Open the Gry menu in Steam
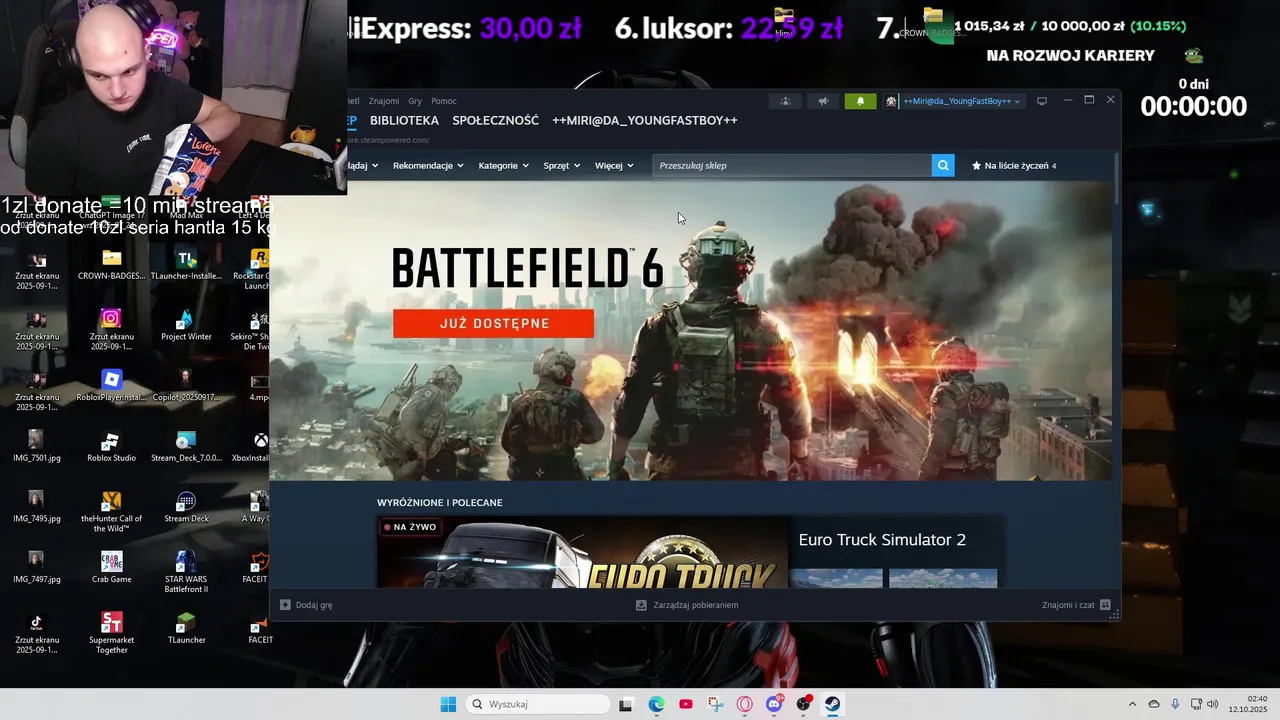Image resolution: width=1280 pixels, height=720 pixels. (415, 101)
